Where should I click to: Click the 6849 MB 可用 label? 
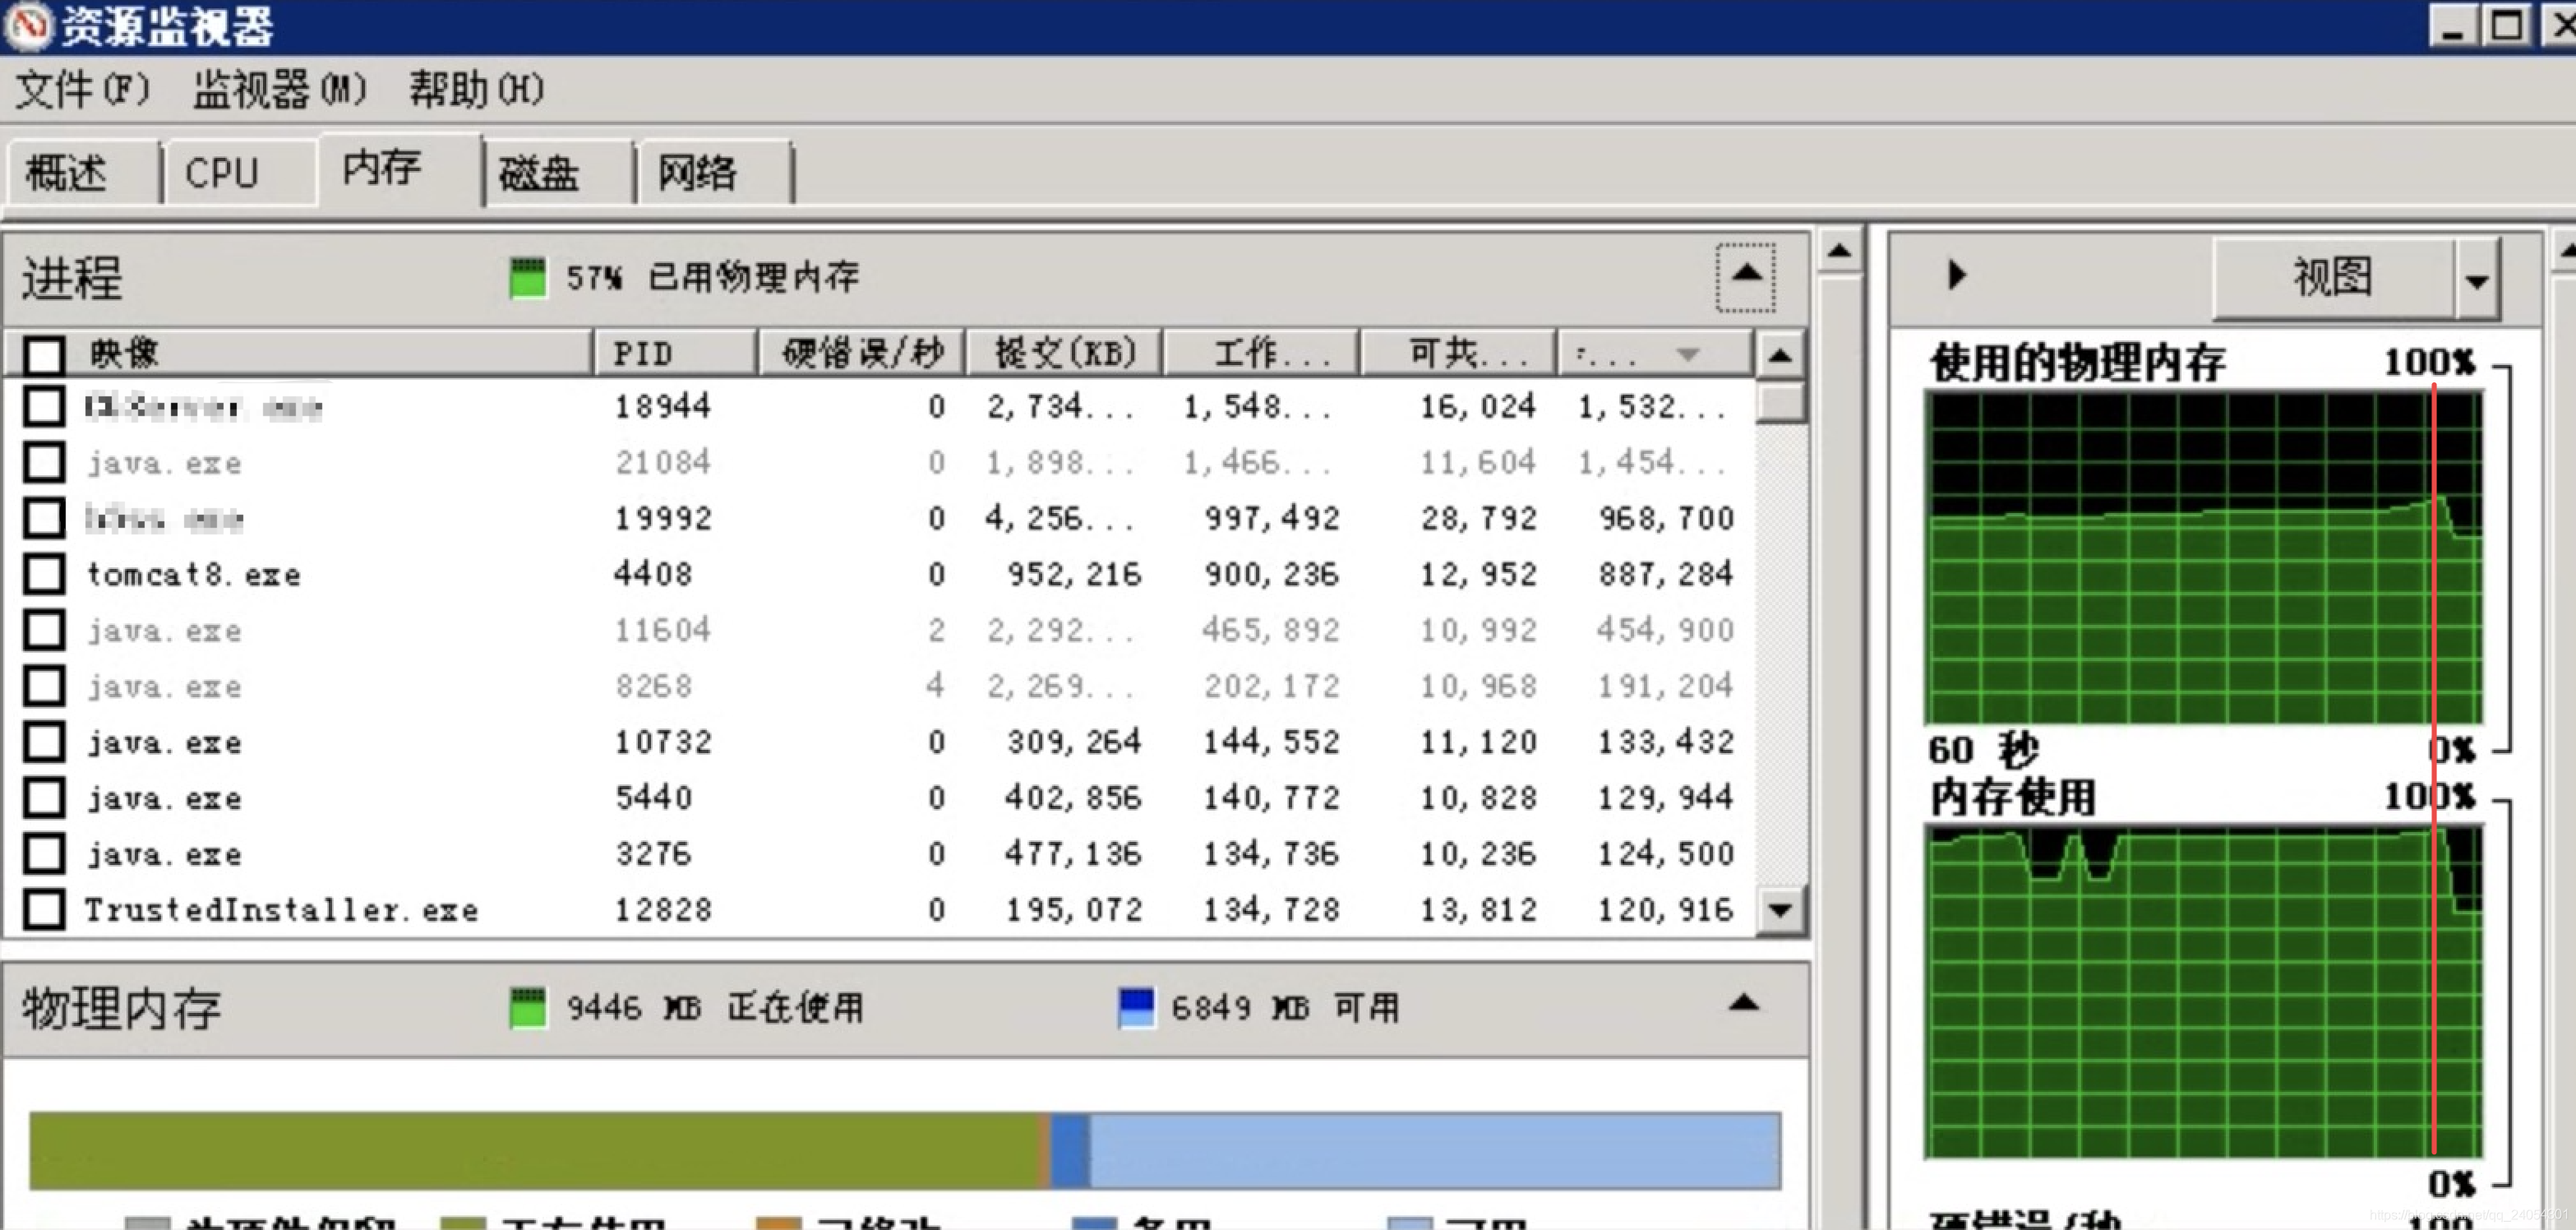point(1286,1008)
